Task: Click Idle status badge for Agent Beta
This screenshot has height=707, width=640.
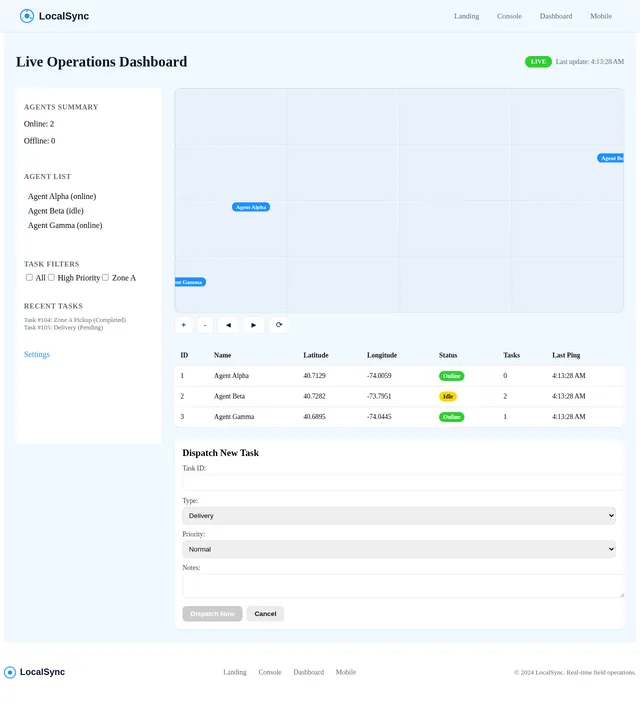Action: click(448, 397)
